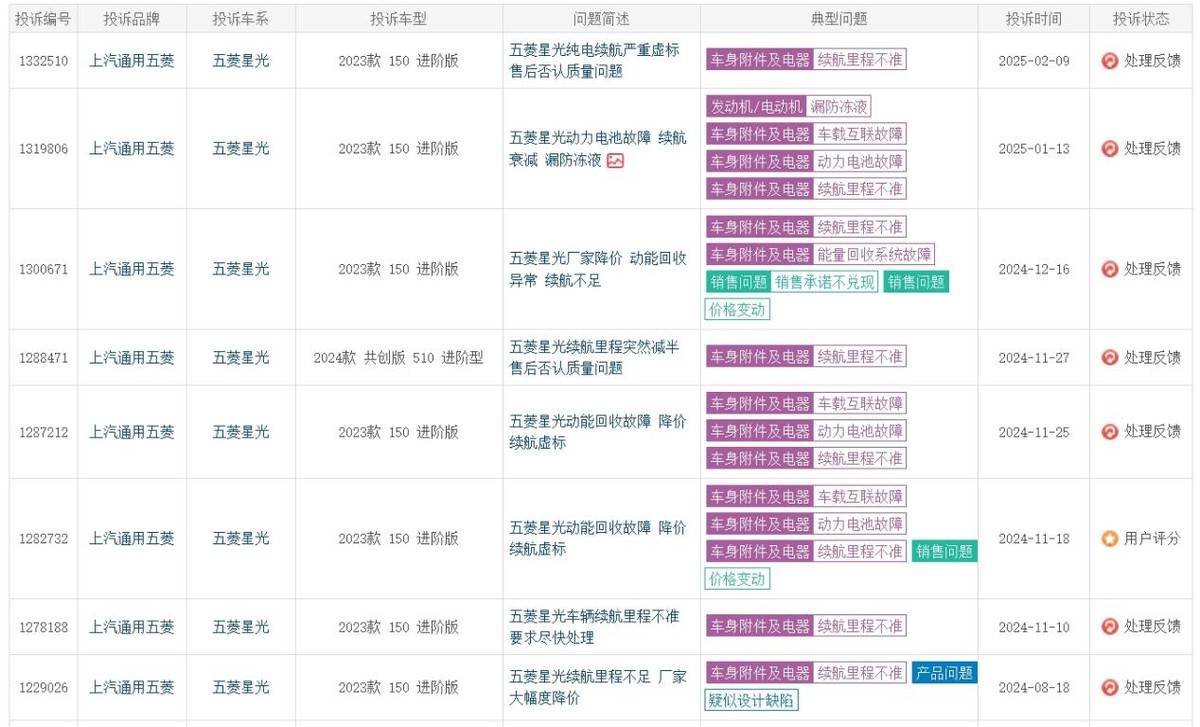Open complaint 五菱星光续航里程突然减半 summary
1200x727 pixels.
click(594, 357)
